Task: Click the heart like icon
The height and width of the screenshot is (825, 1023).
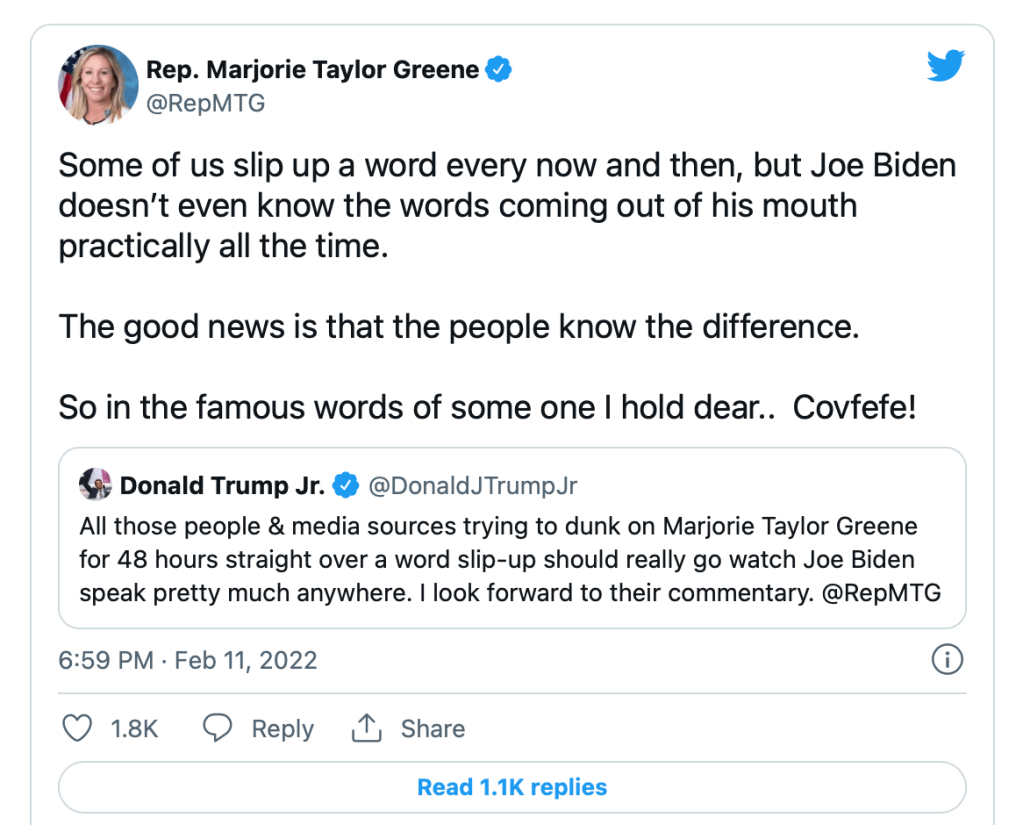Action: [x=77, y=729]
